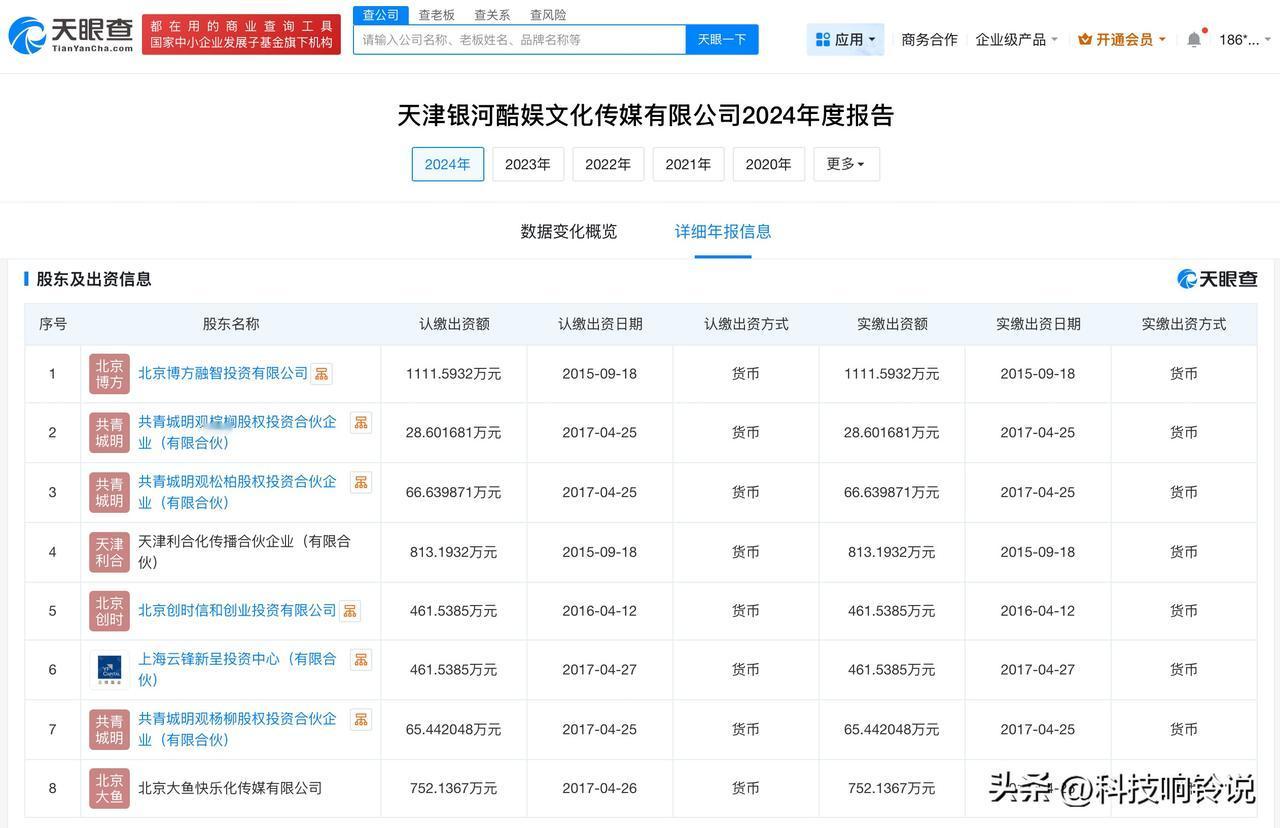Viewport: 1280px width, 828px height.
Task: Open equity structure icon for 北京博方融智投资有限公司
Action: click(321, 374)
